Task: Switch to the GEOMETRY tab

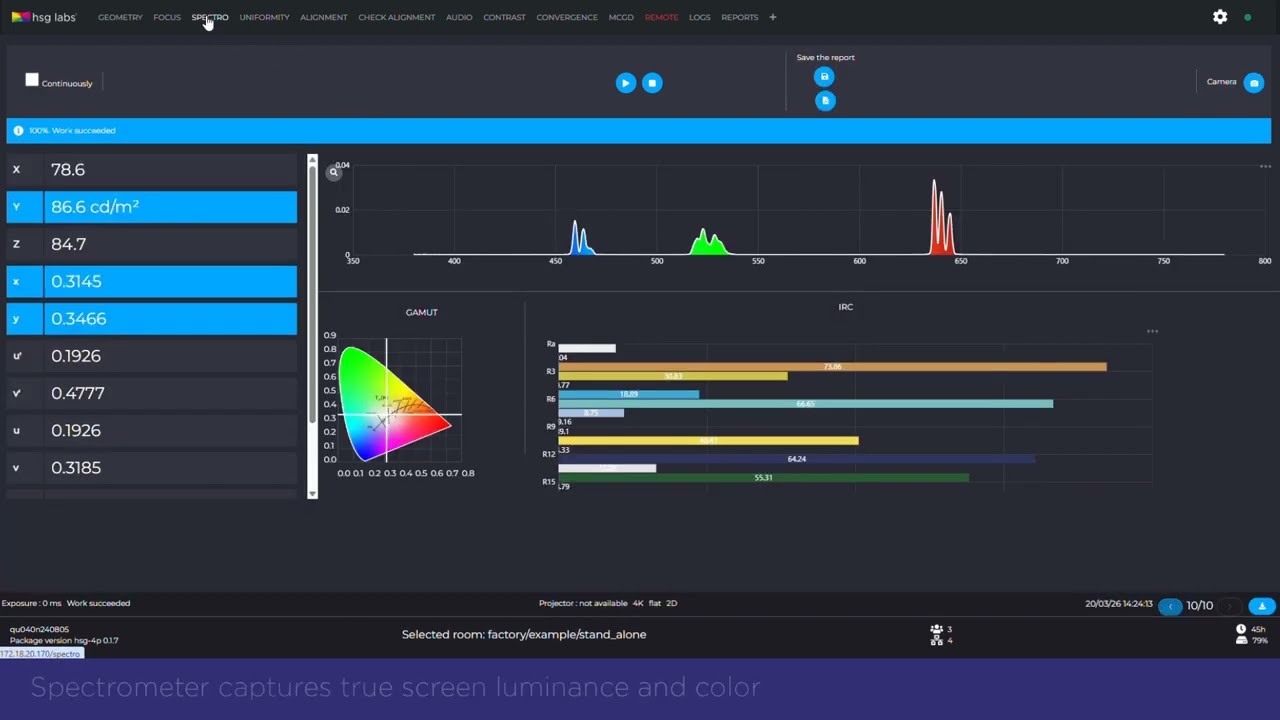Action: (x=120, y=17)
